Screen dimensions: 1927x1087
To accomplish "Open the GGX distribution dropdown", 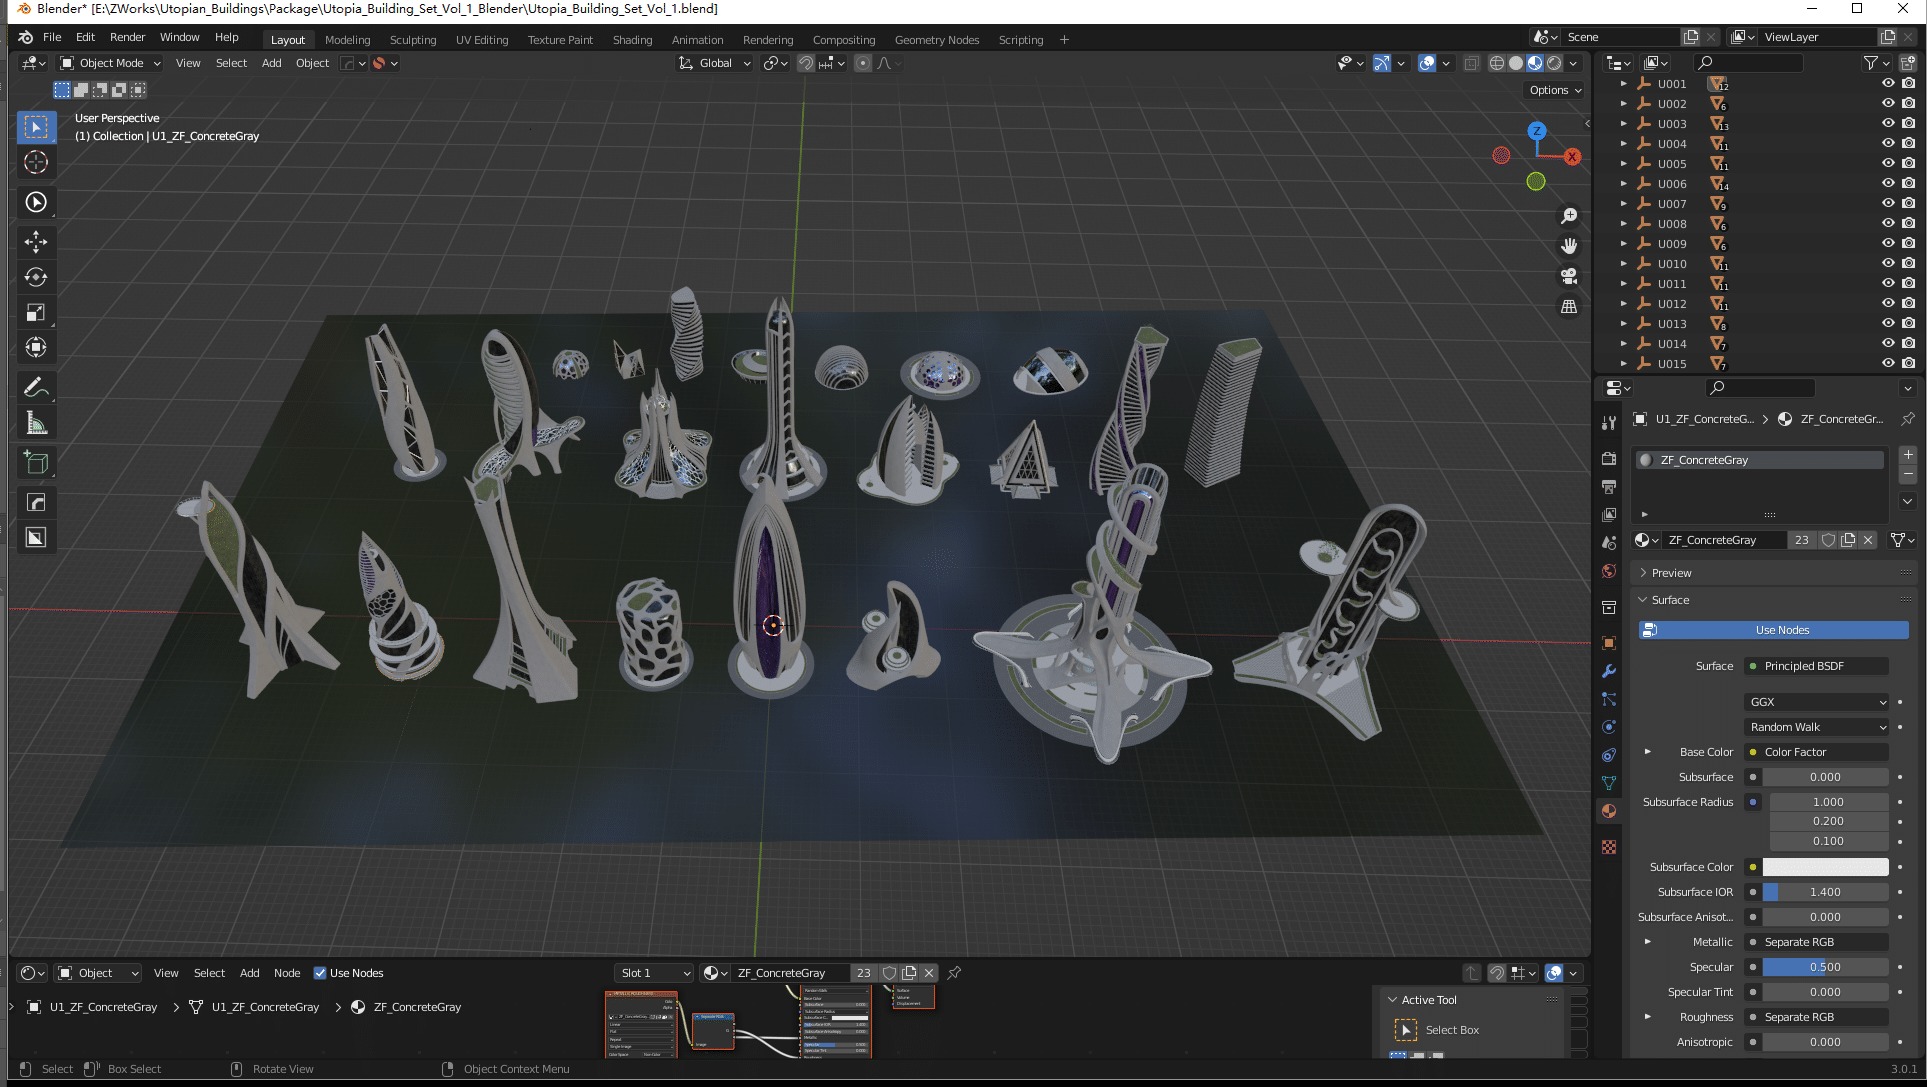I will [x=1817, y=702].
